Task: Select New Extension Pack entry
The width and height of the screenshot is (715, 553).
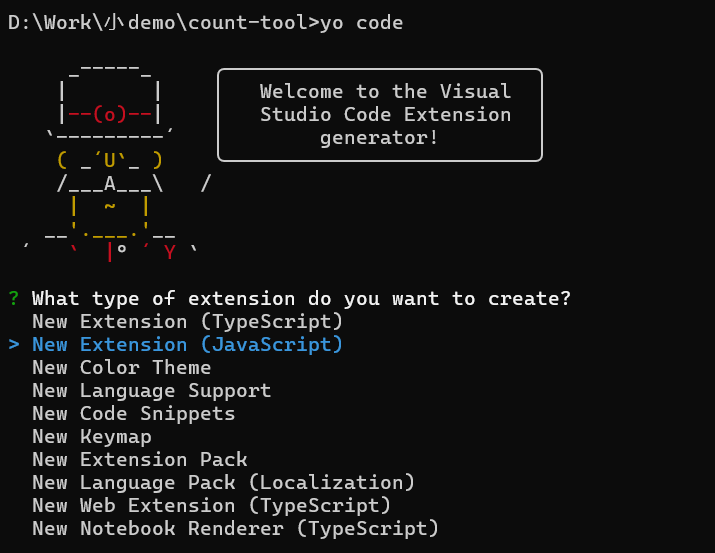Action: click(x=140, y=460)
